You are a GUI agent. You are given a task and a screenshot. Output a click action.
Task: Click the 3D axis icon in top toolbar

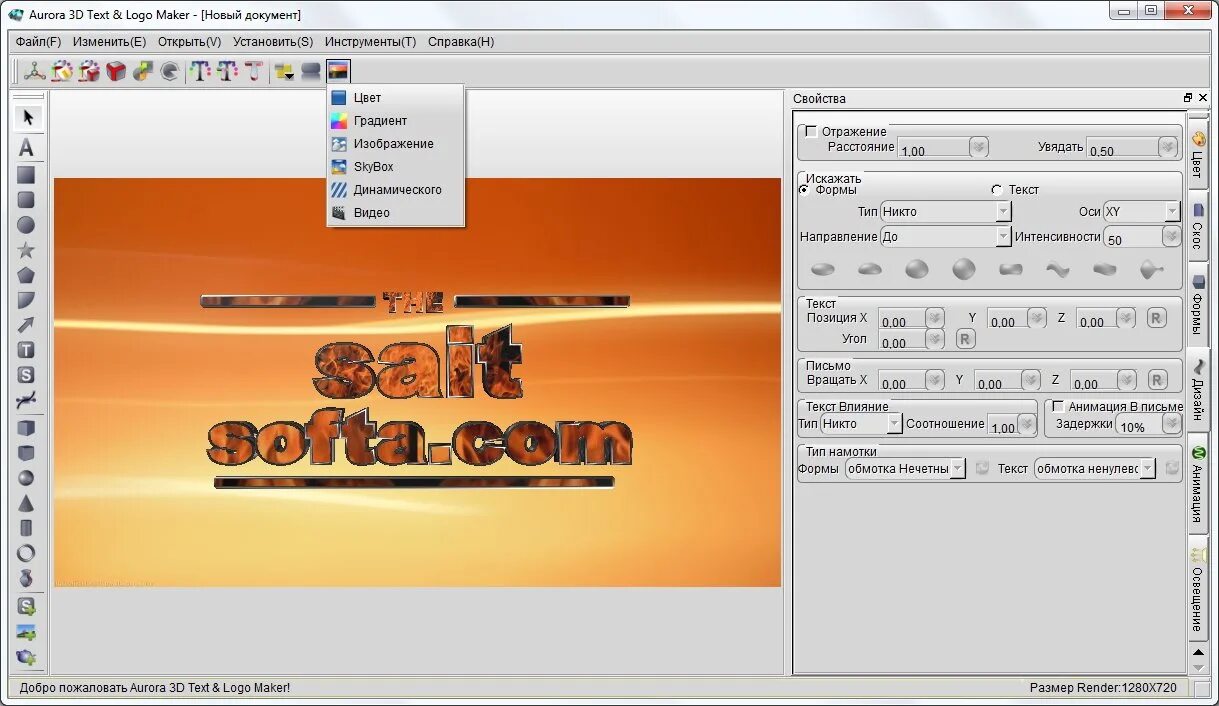point(35,71)
